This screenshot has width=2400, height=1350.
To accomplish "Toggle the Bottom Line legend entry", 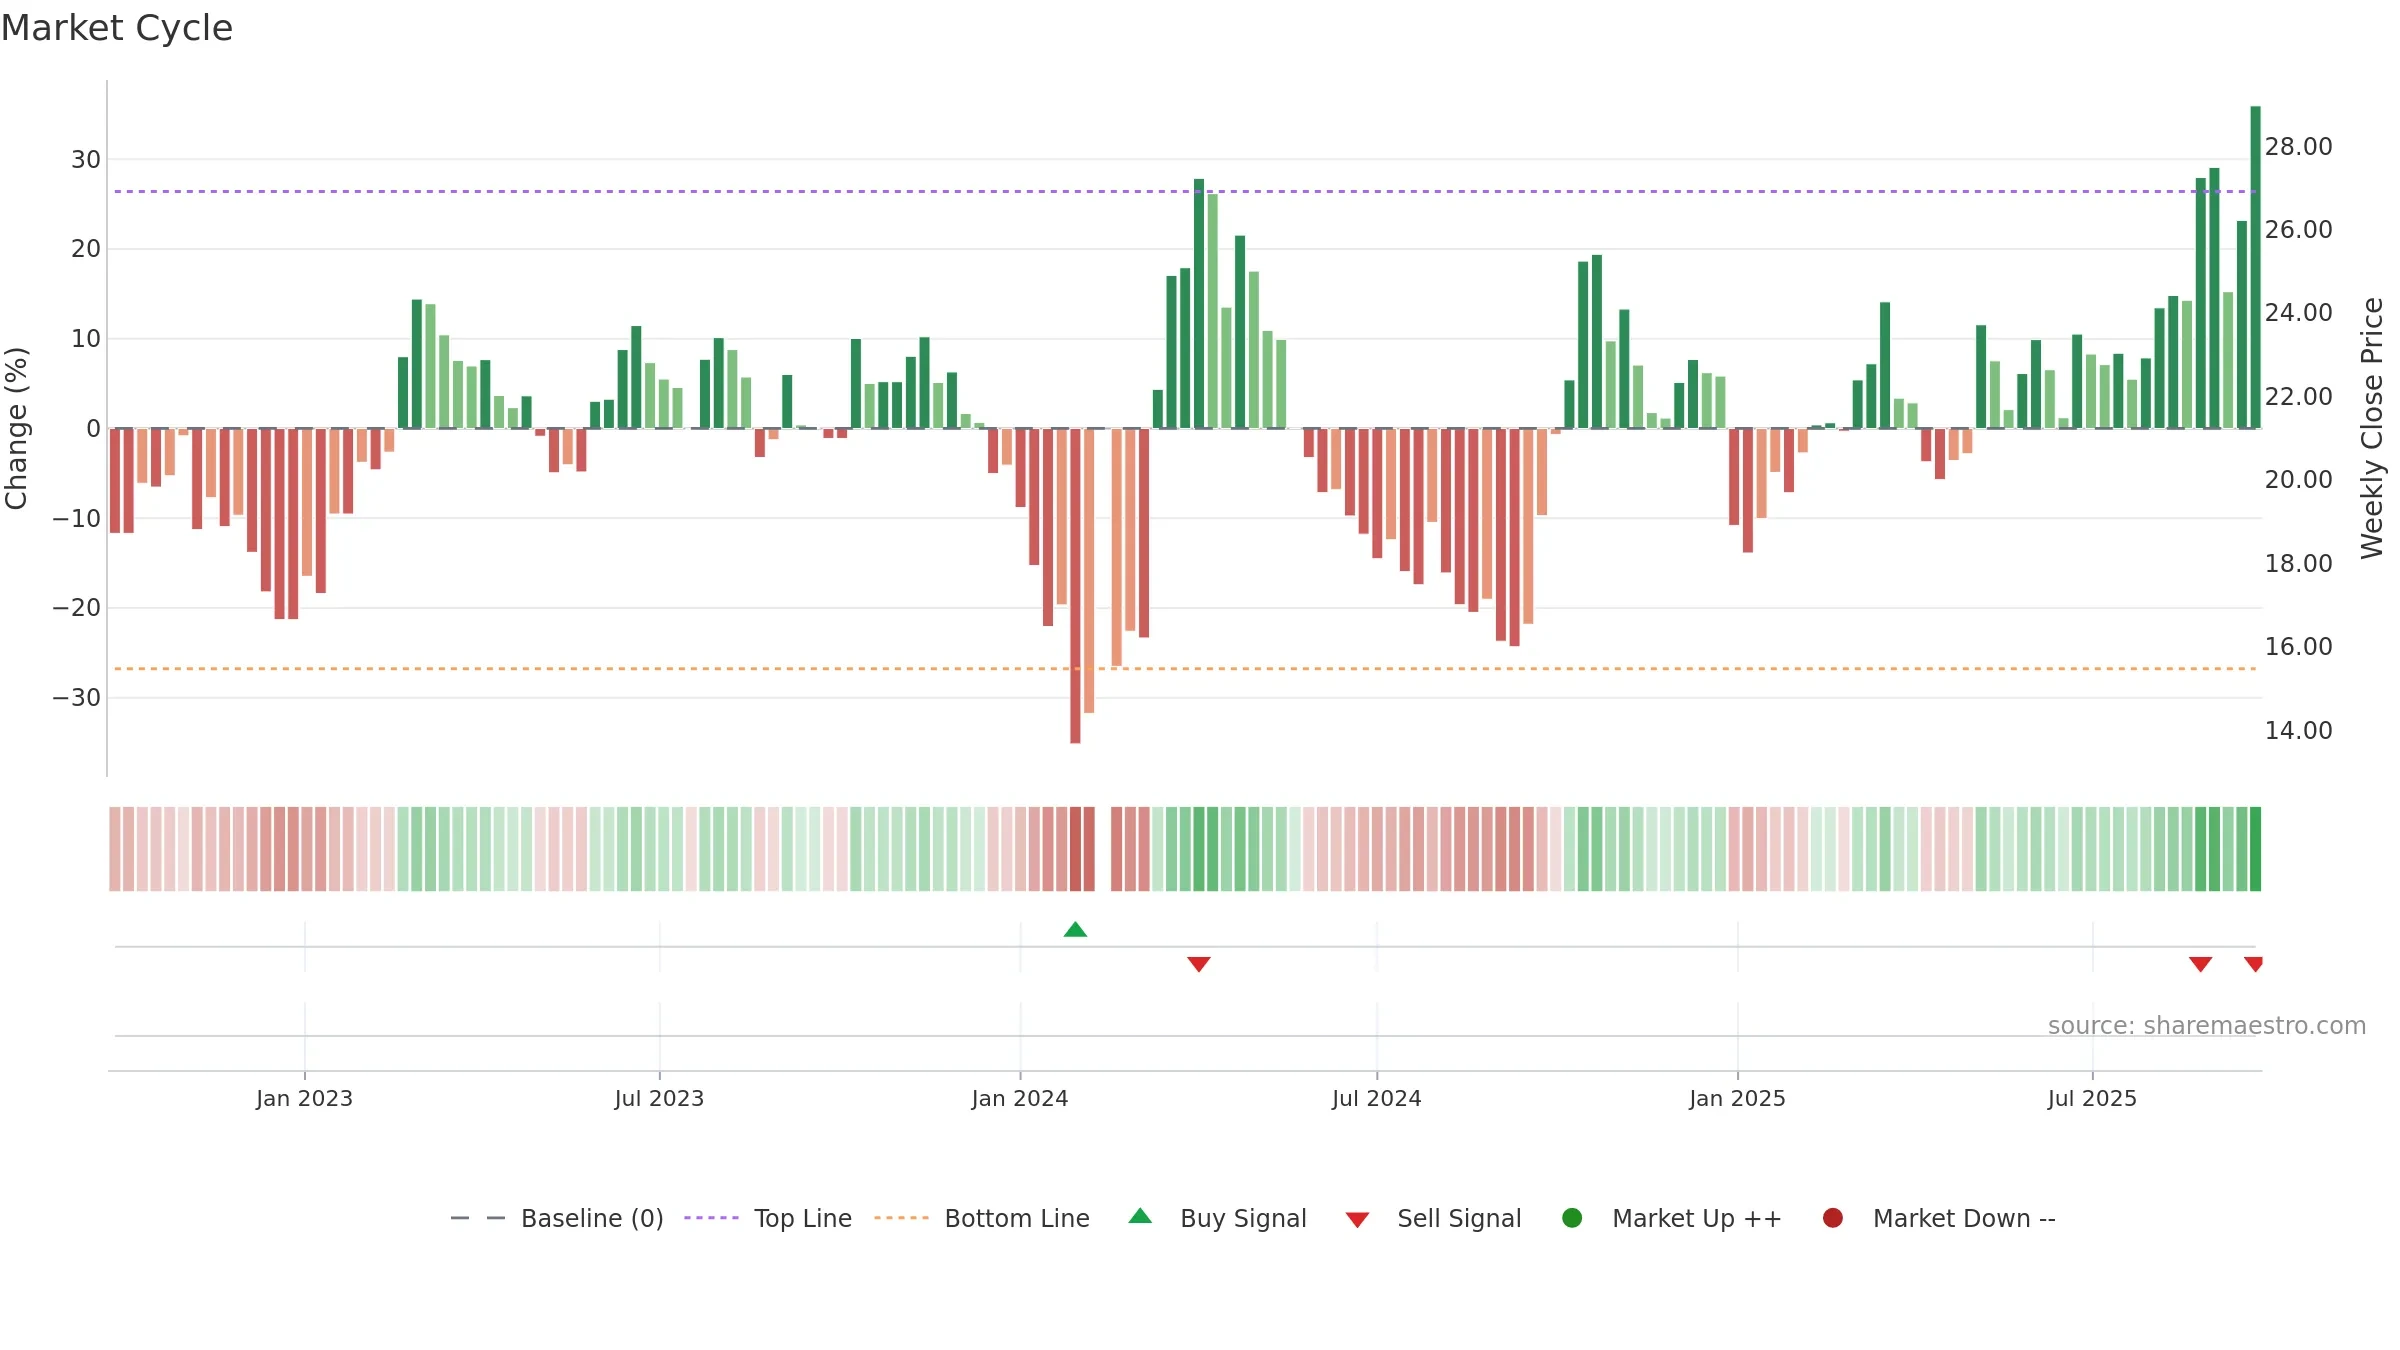I will [981, 1218].
